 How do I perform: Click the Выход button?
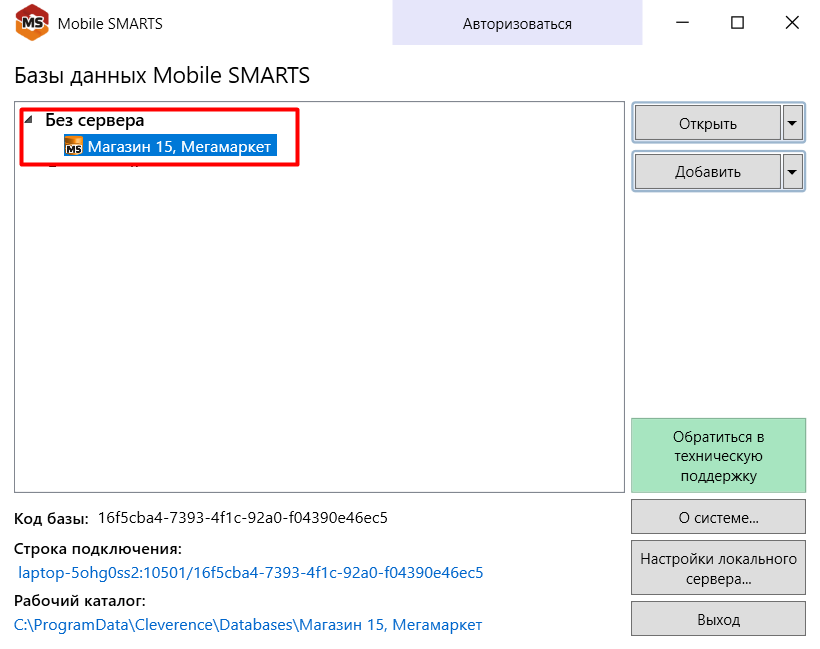(x=718, y=619)
